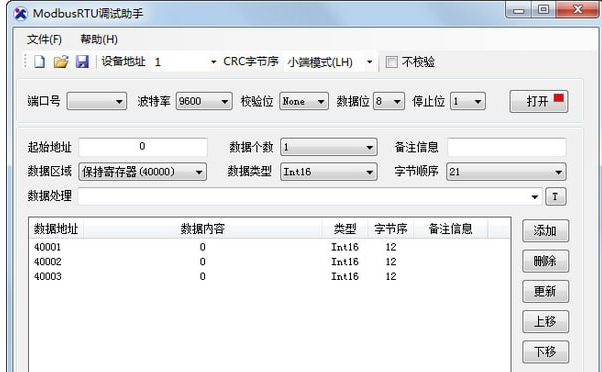Viewport: 602px width, 372px height.
Task: Click the 删除 button
Action: coord(545,261)
